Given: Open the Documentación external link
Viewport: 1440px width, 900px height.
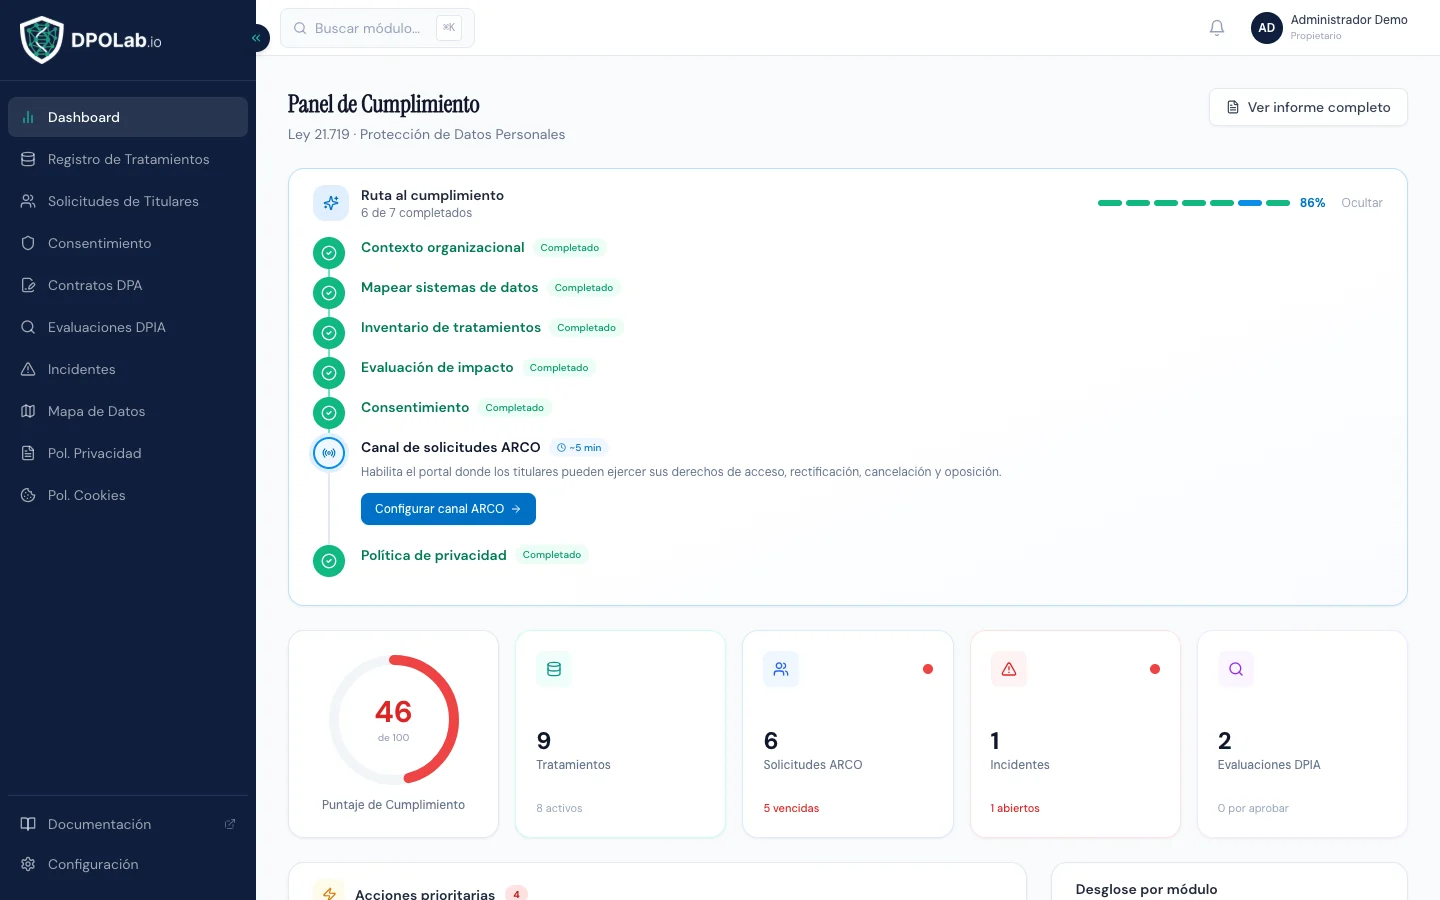Looking at the screenshot, I should [128, 824].
